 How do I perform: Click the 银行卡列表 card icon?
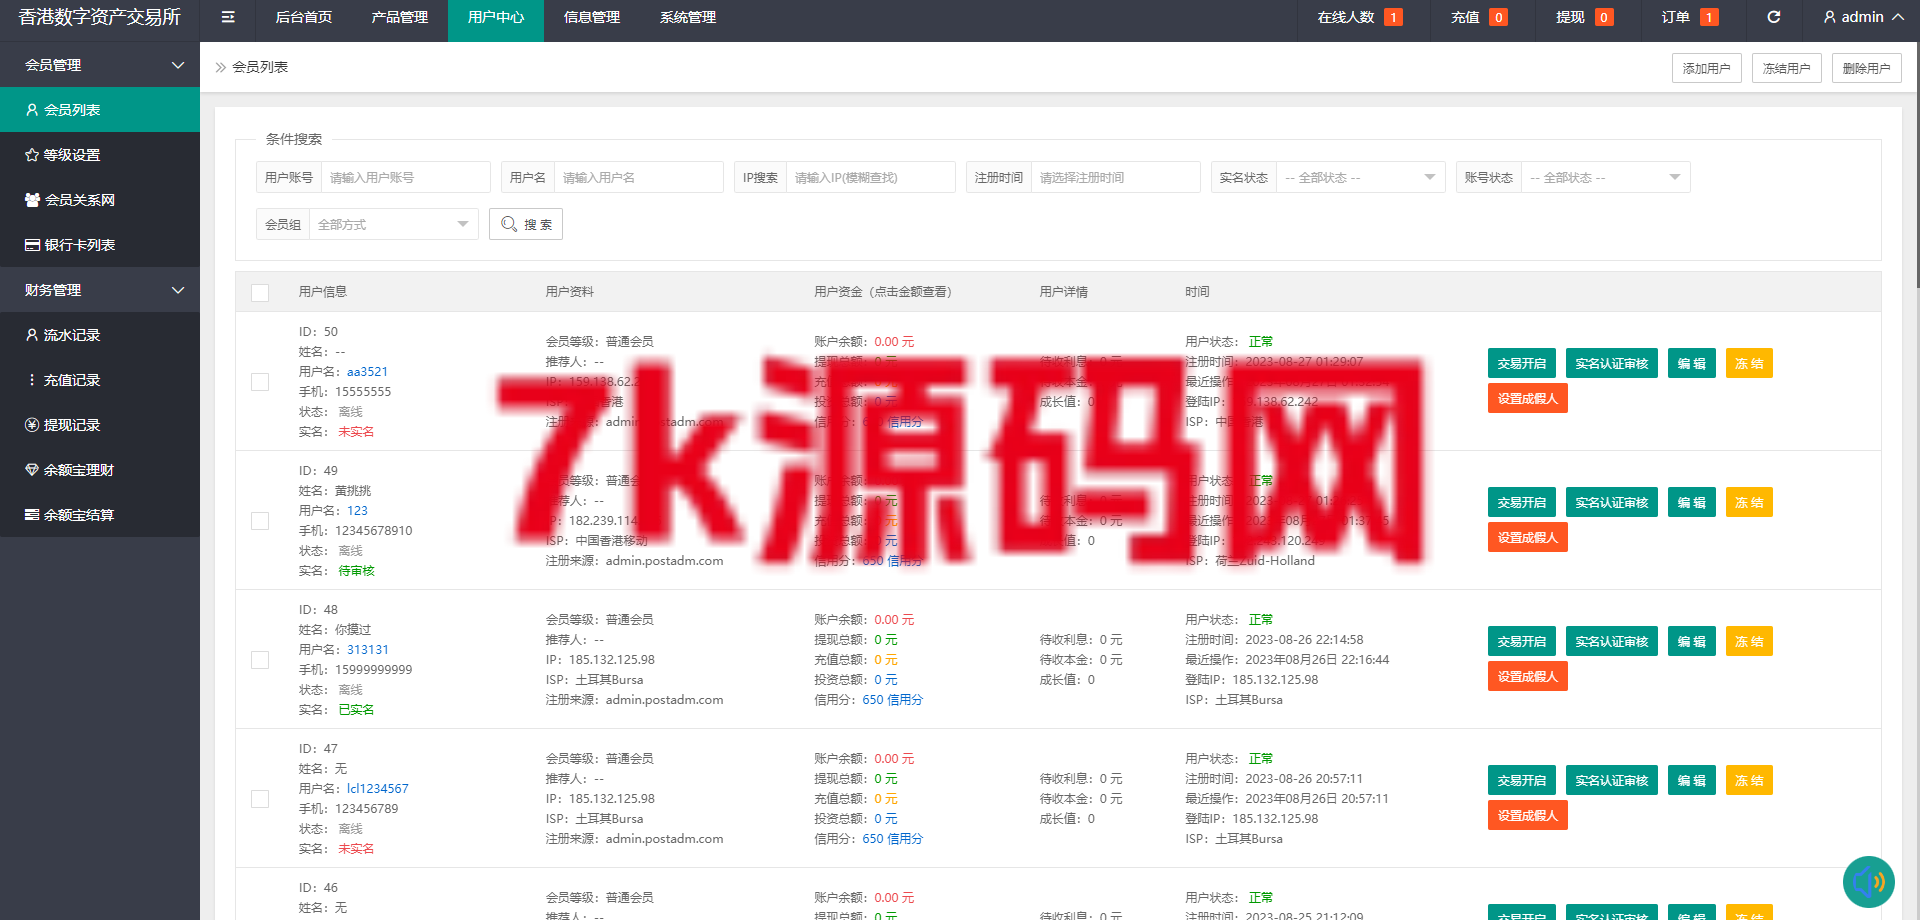(x=32, y=245)
